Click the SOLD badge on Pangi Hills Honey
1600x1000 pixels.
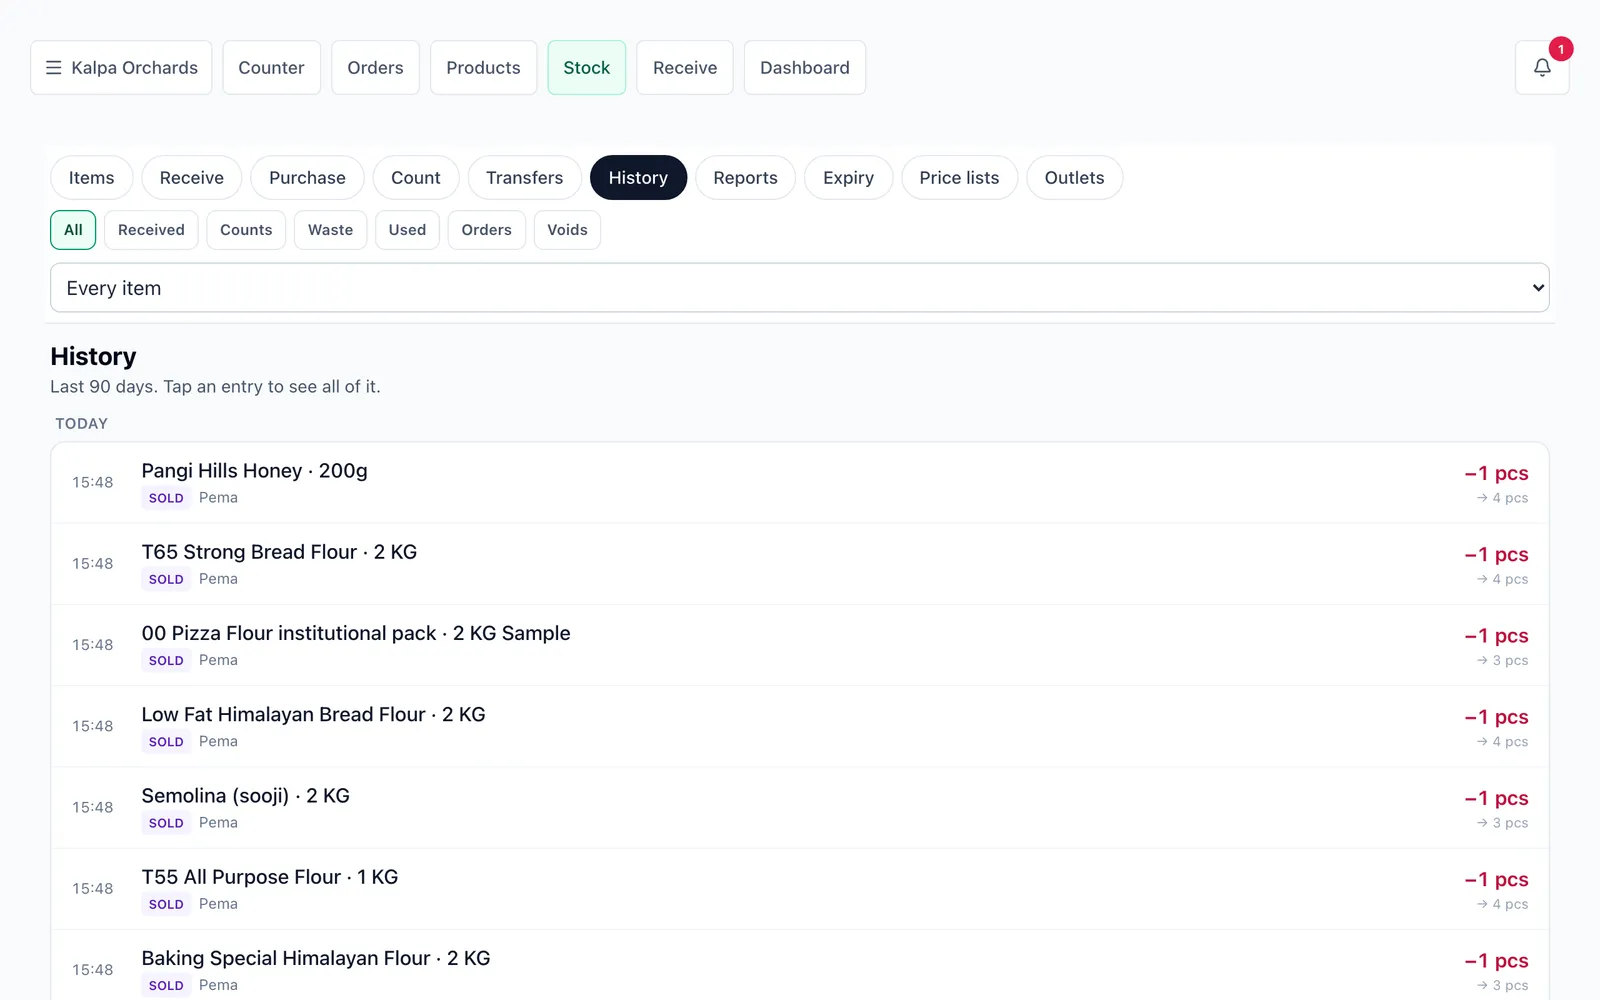coord(166,498)
